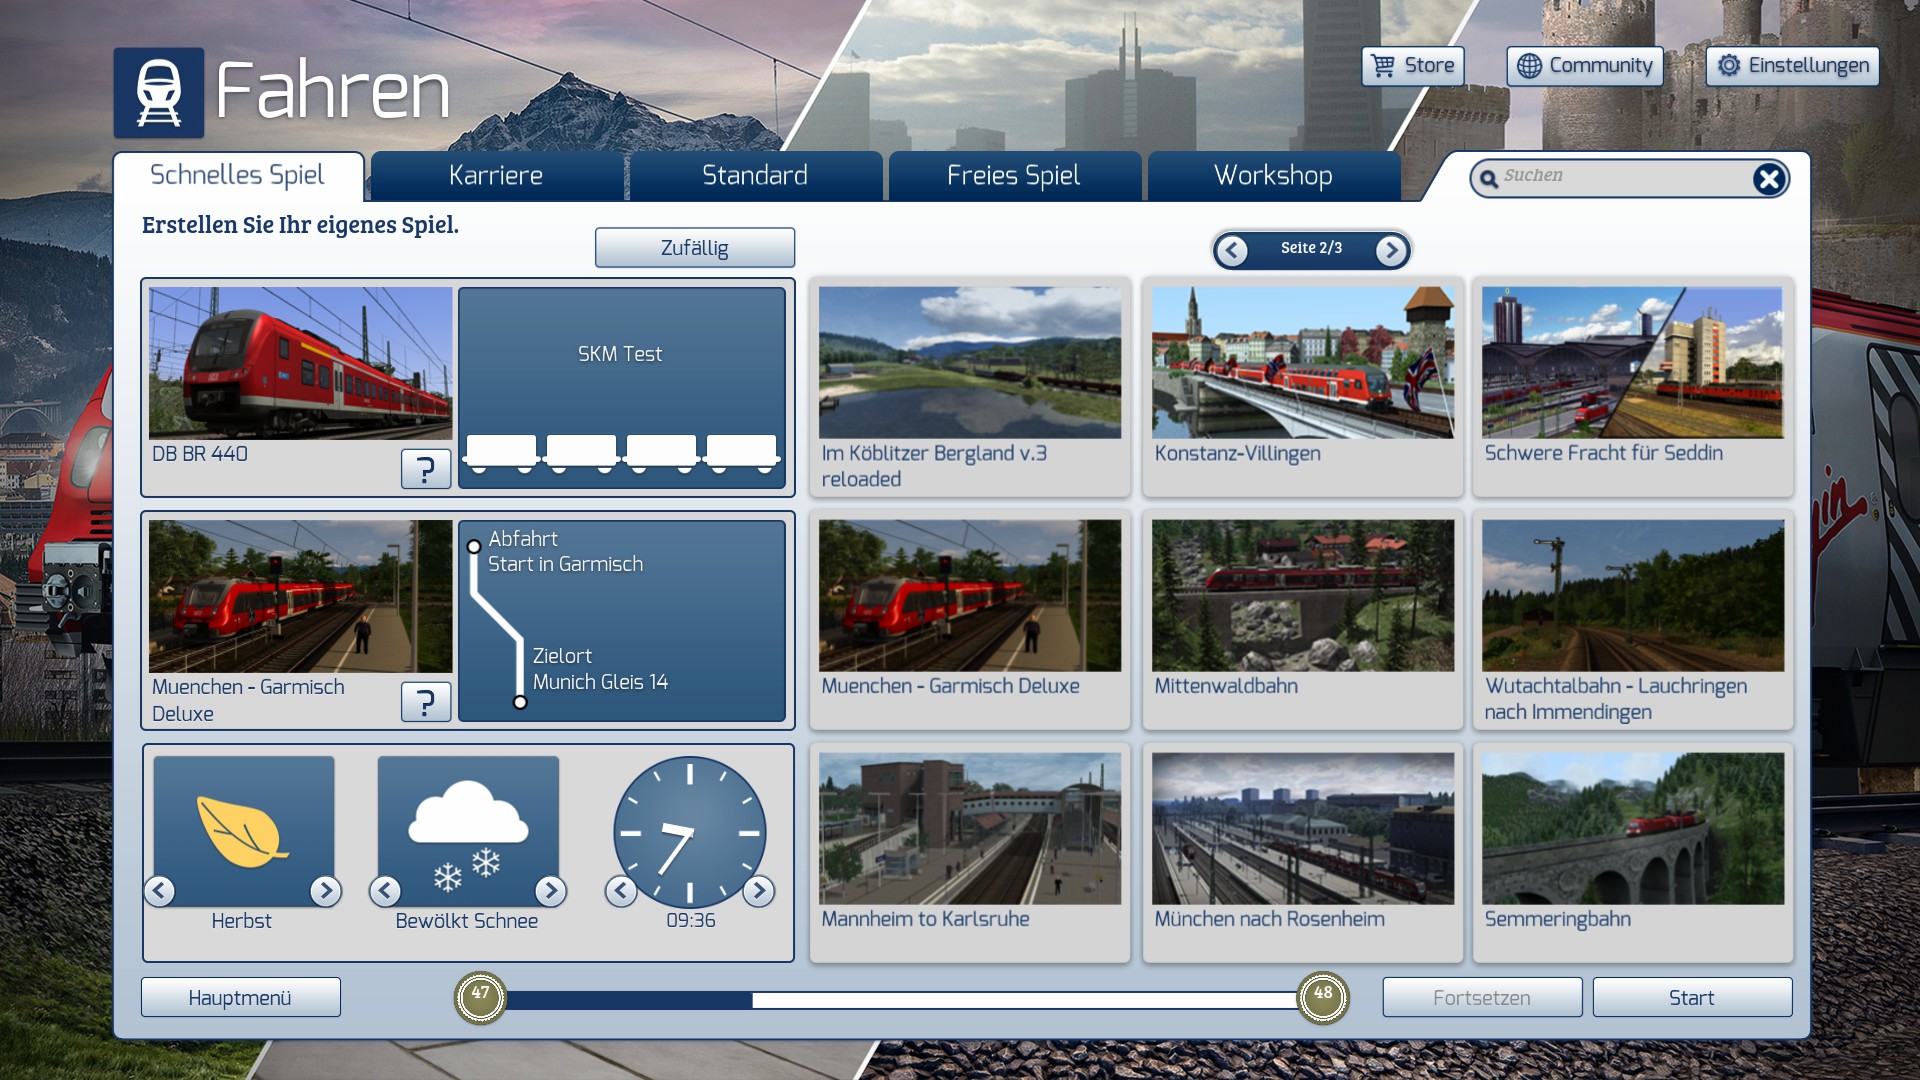Click the magnifying glass search icon
1920x1080 pixels.
1488,179
